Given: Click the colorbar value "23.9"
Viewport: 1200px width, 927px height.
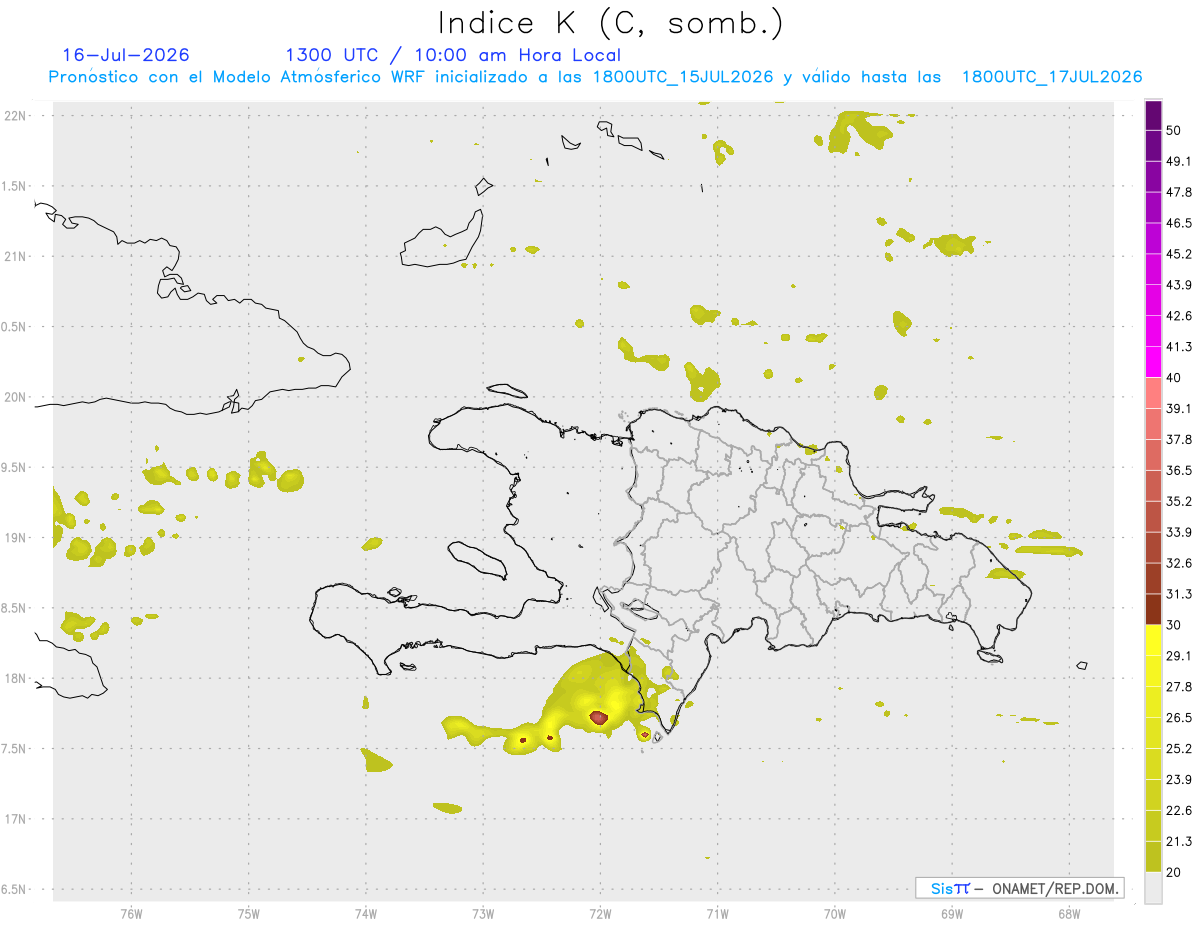Looking at the screenshot, I should pos(1179,779).
